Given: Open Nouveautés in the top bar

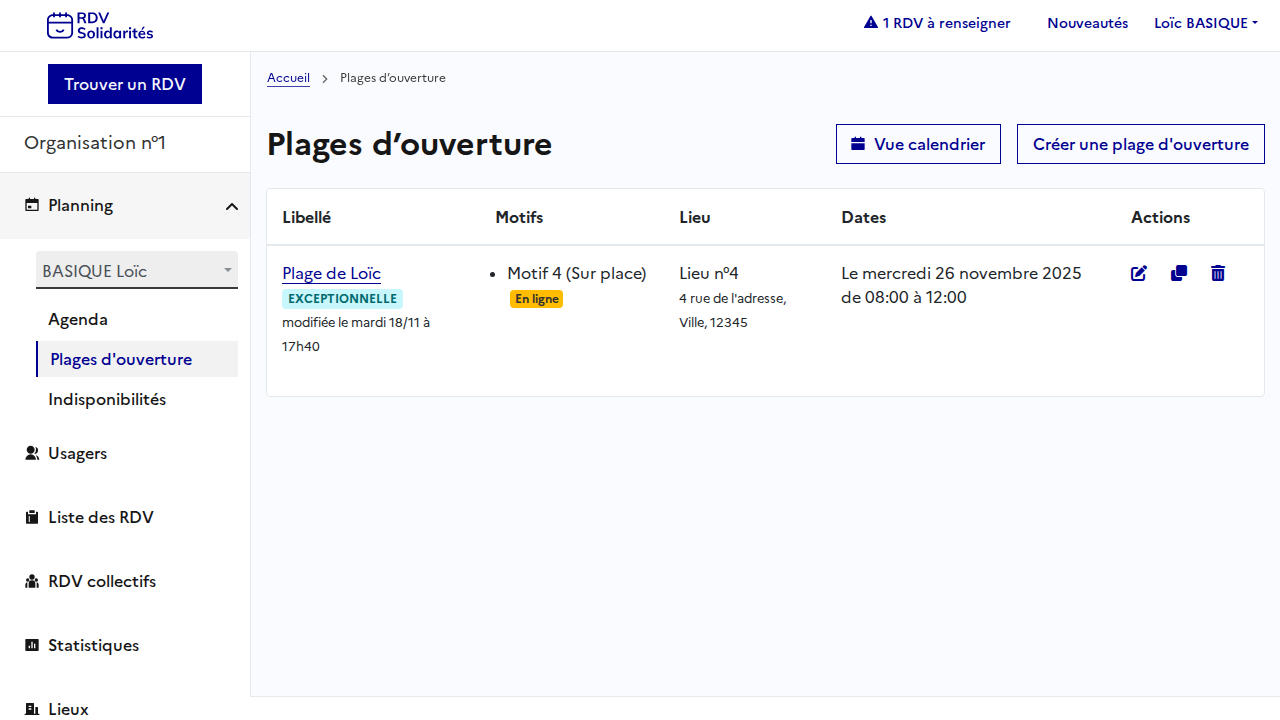Looking at the screenshot, I should (1087, 23).
